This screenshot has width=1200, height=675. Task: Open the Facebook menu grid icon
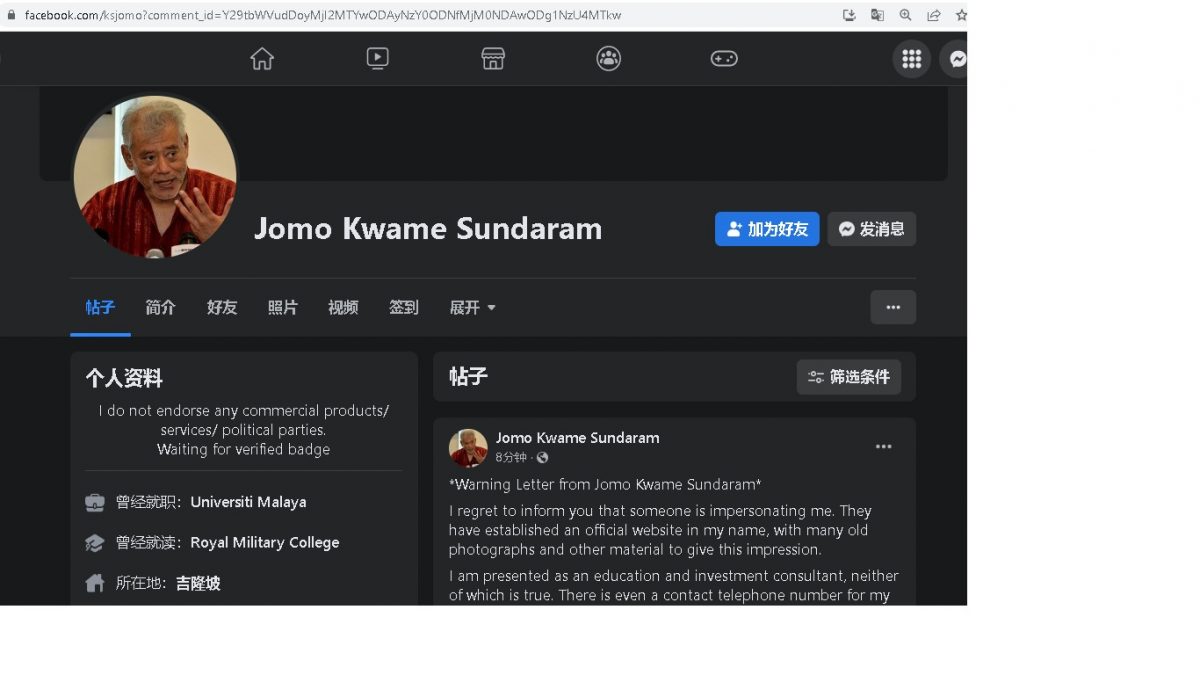point(911,59)
